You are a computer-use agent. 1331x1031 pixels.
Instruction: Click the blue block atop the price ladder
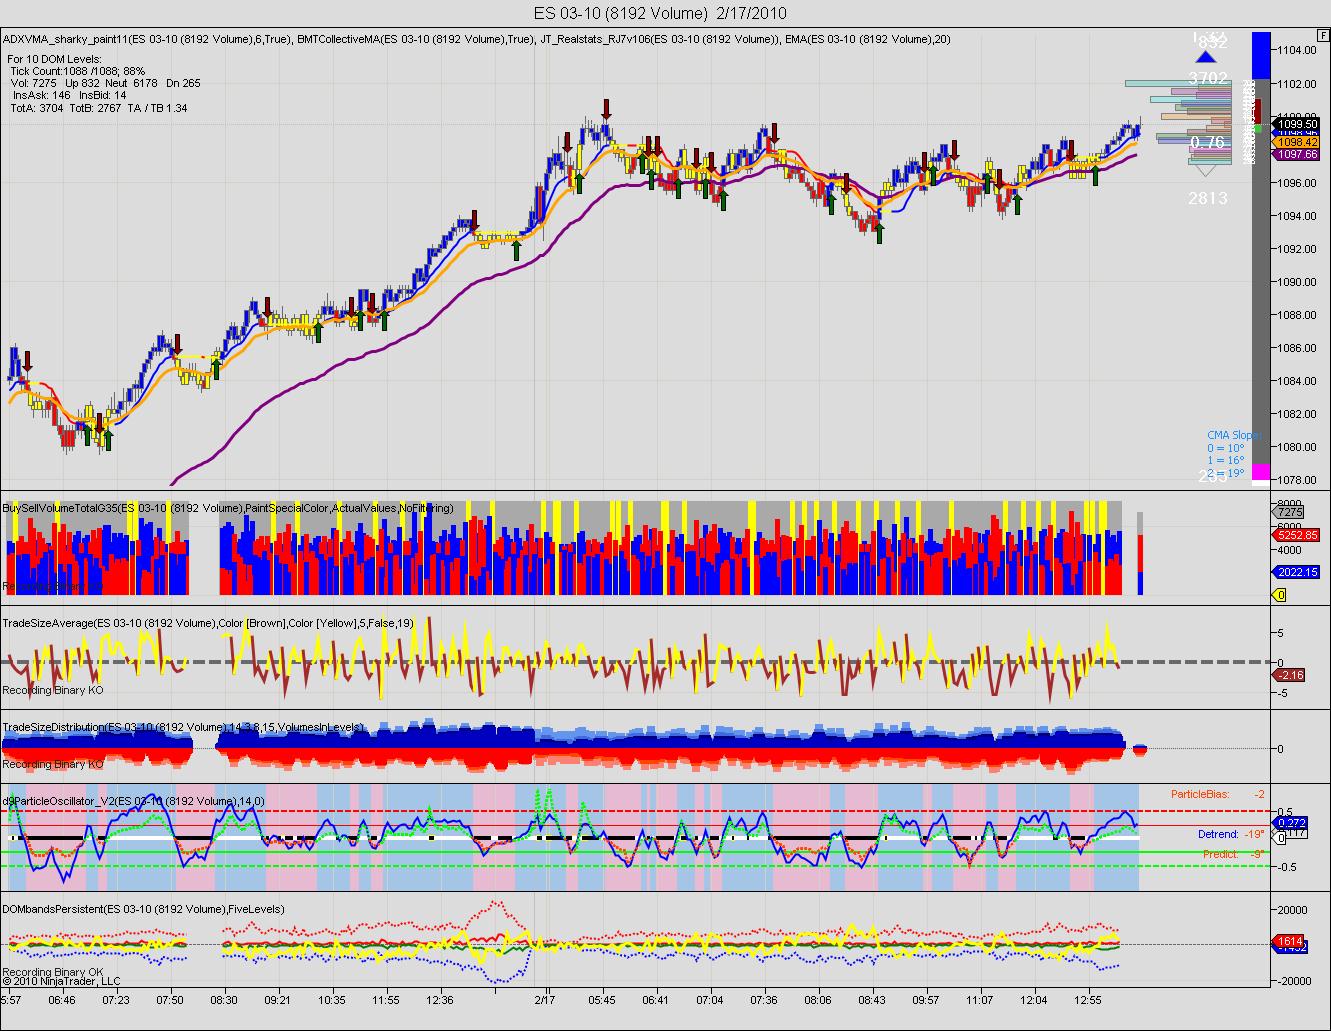(1261, 55)
